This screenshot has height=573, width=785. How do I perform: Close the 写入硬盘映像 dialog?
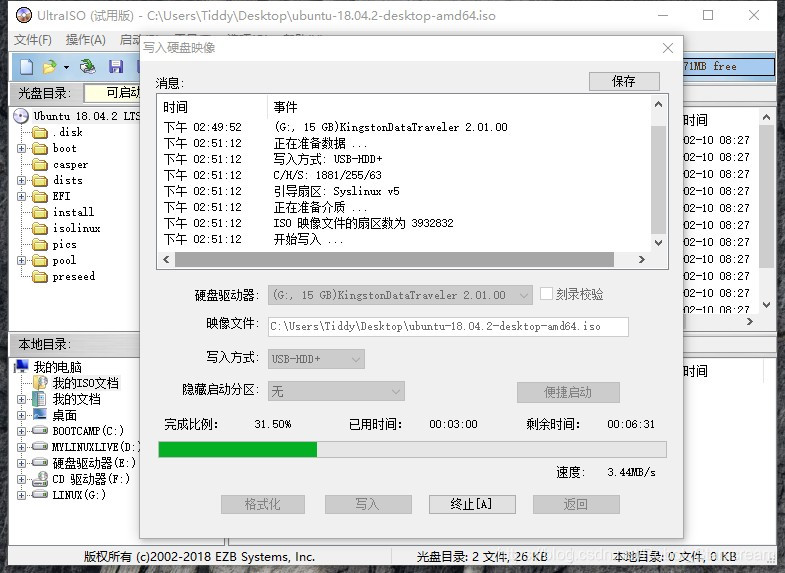[667, 48]
